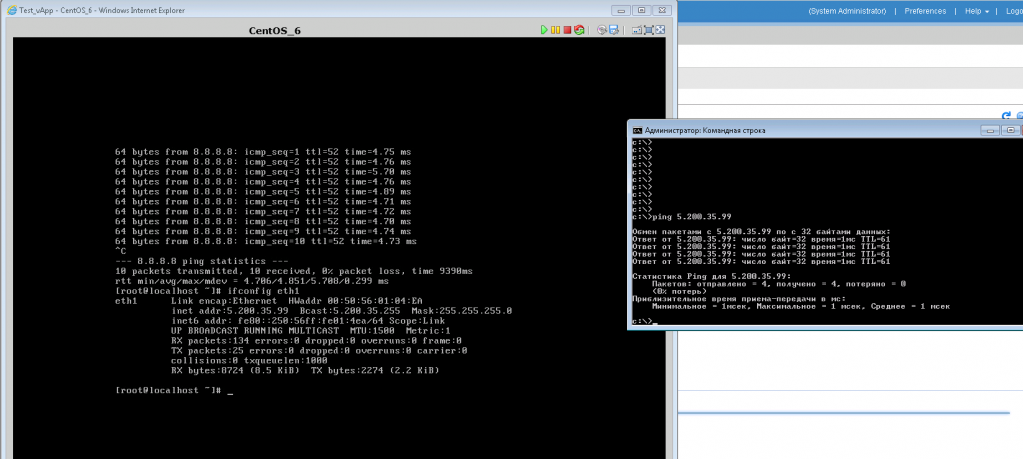Click the 'Обмен пакетами с 5.200.35.99' line

[x=761, y=231]
